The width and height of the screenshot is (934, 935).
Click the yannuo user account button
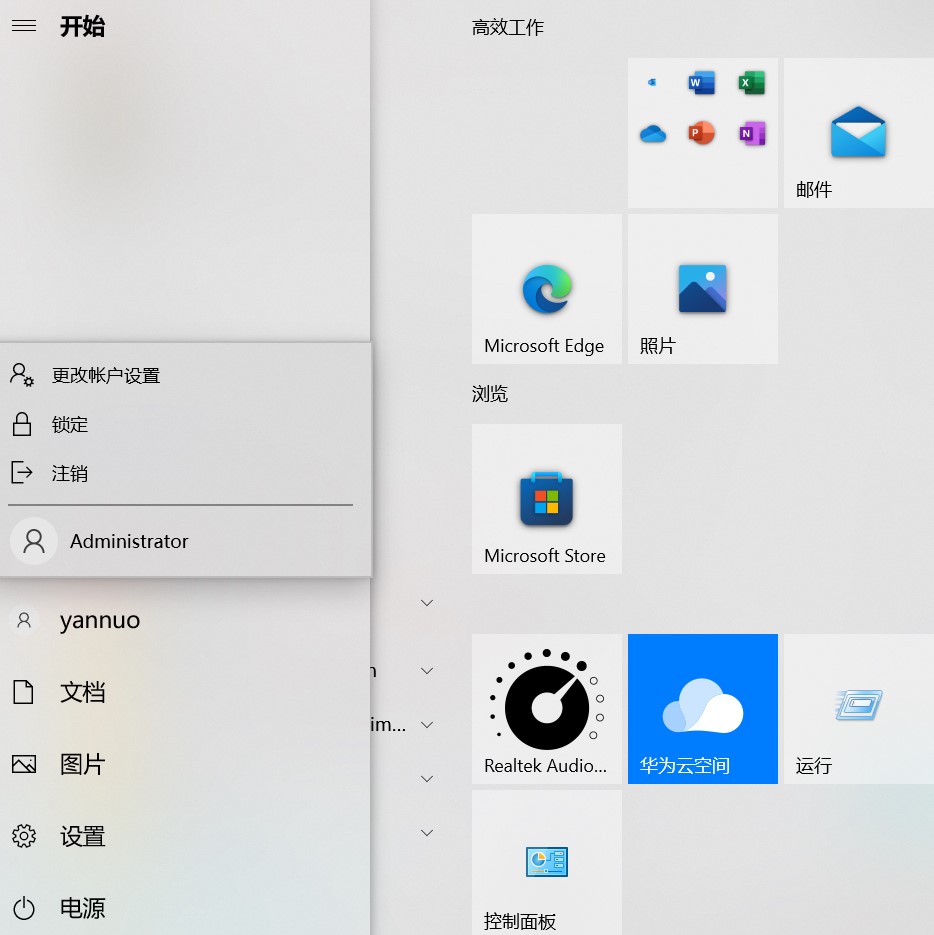click(185, 620)
